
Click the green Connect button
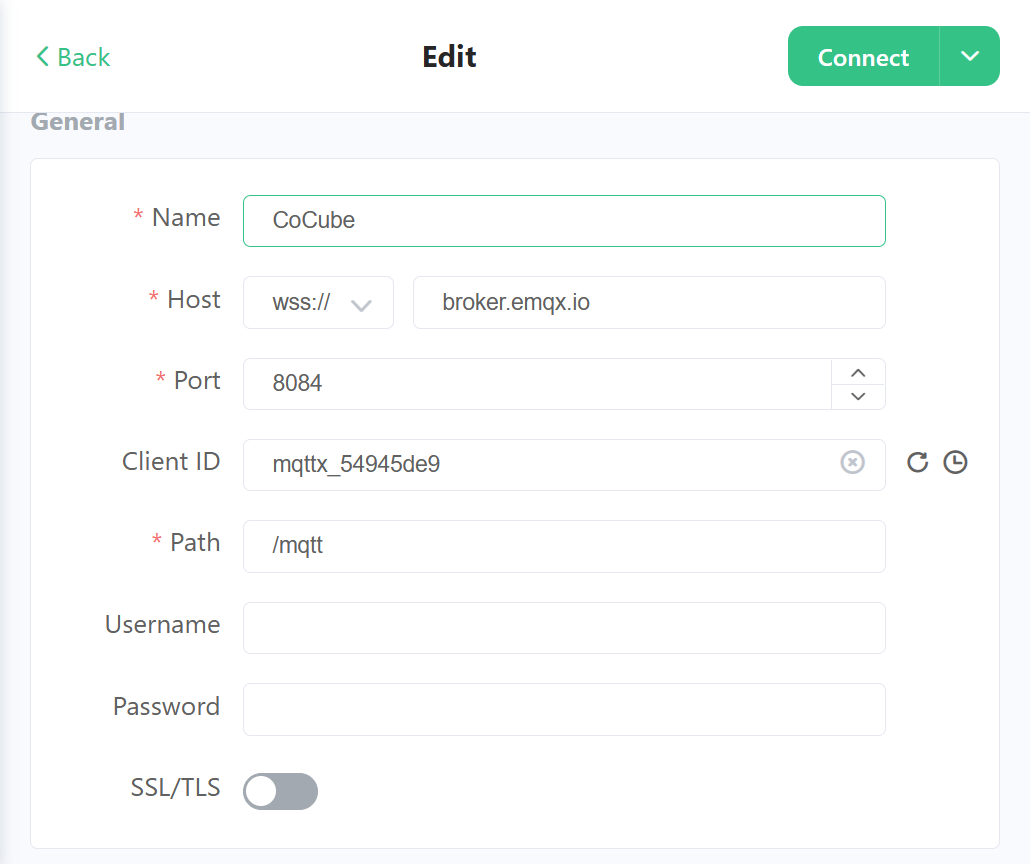(863, 57)
